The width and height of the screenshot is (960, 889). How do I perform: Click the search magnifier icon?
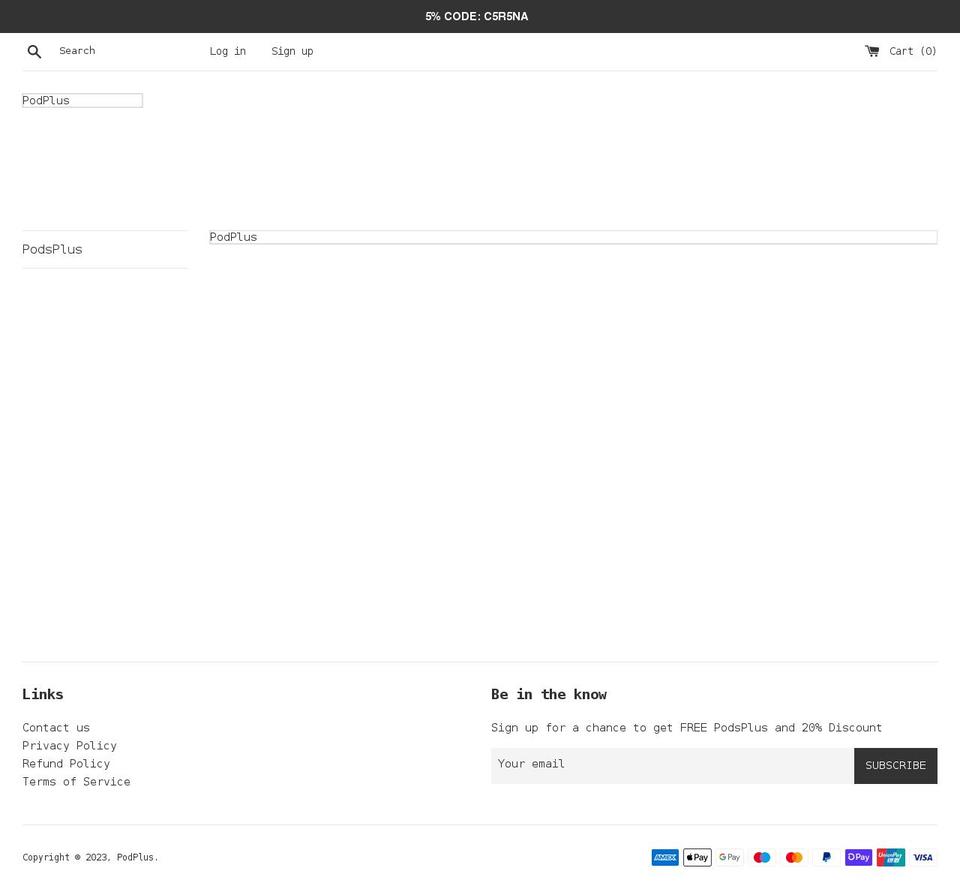pos(34,51)
